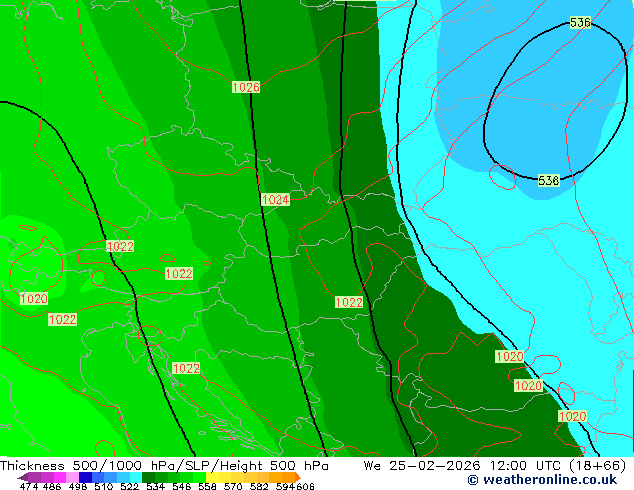The image size is (634, 490).
Task: Click the legend value 570
Action: tap(233, 486)
